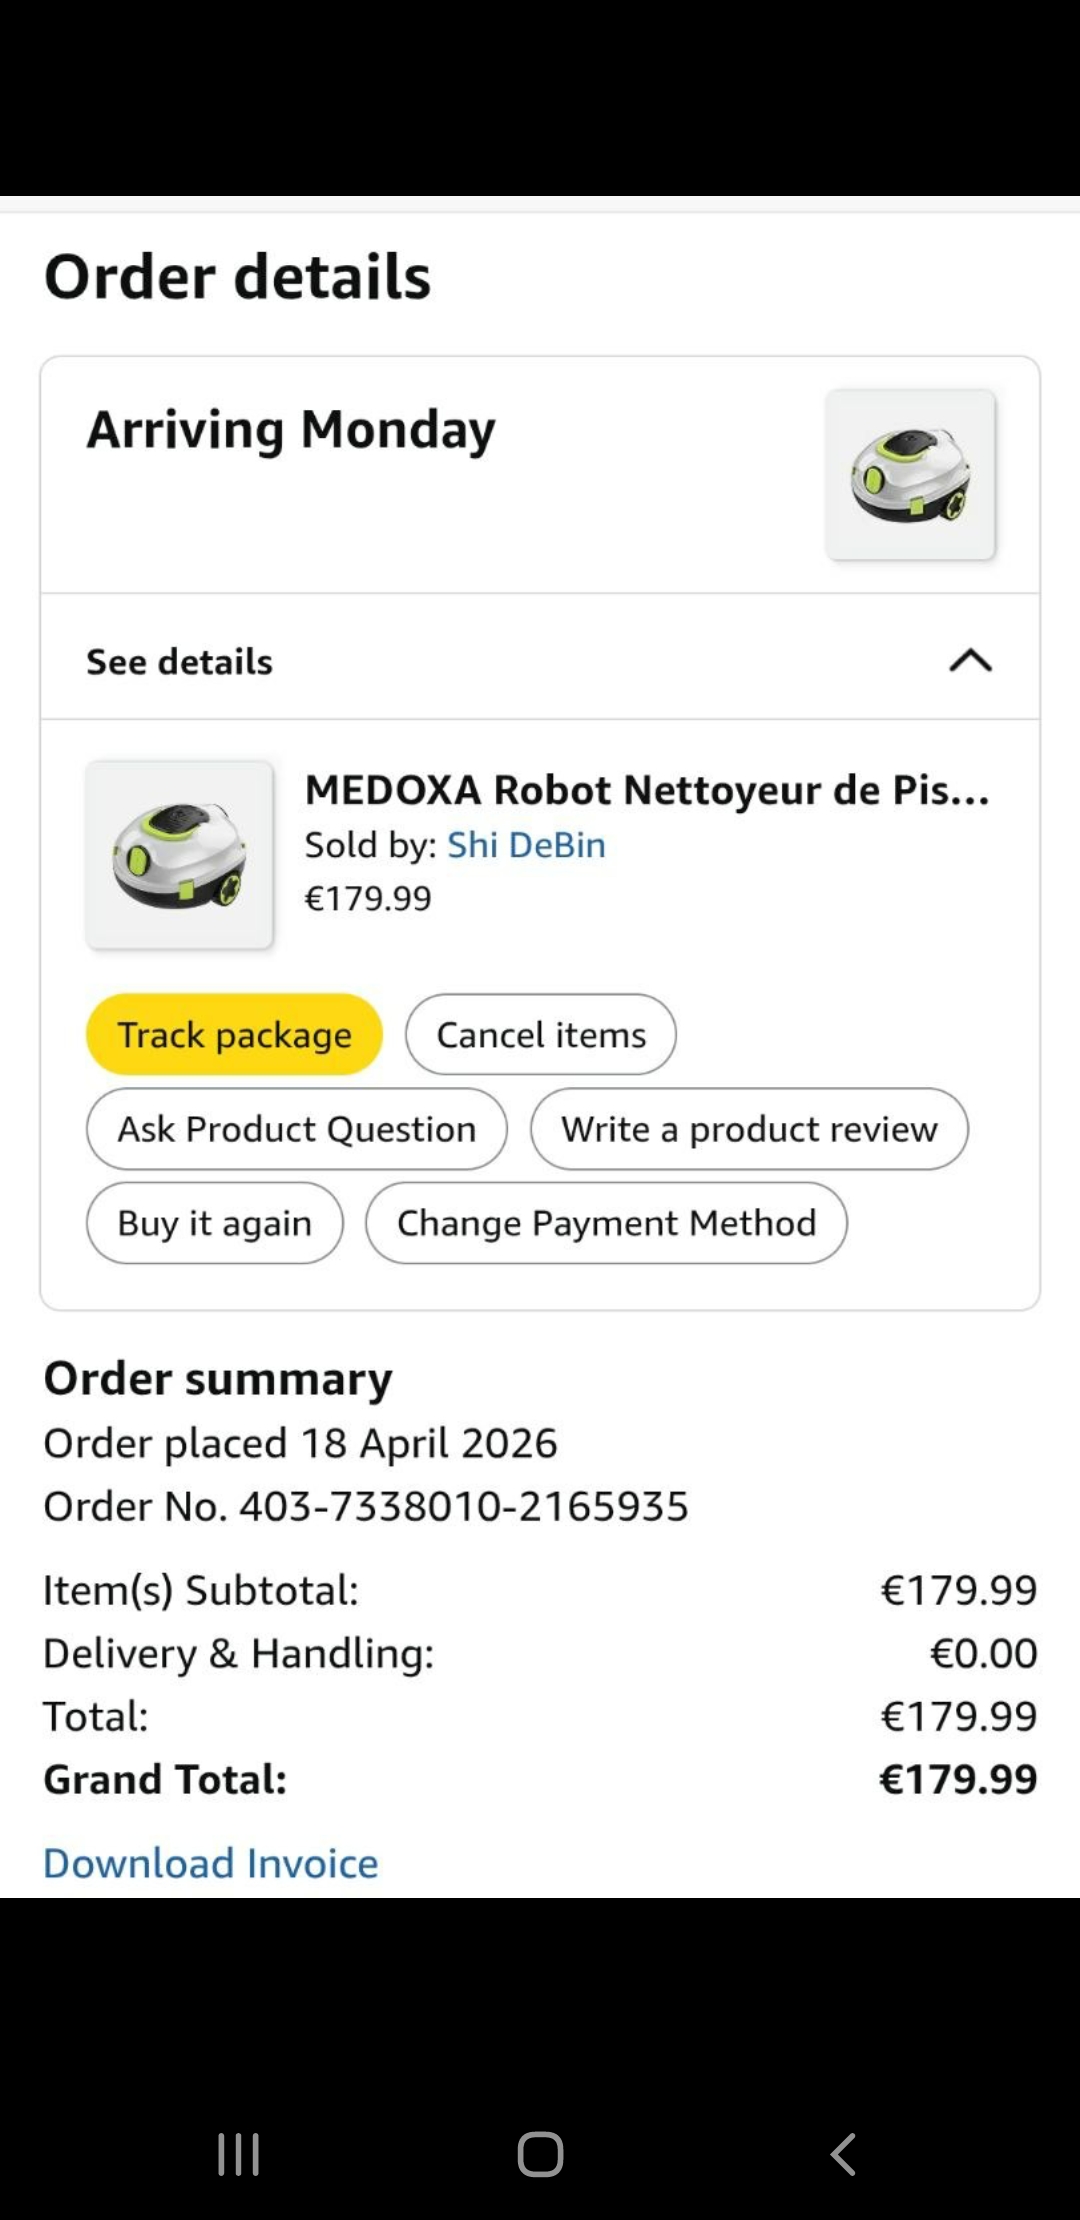Open seller Shi DeBin's page
1080x2220 pixels.
point(526,845)
